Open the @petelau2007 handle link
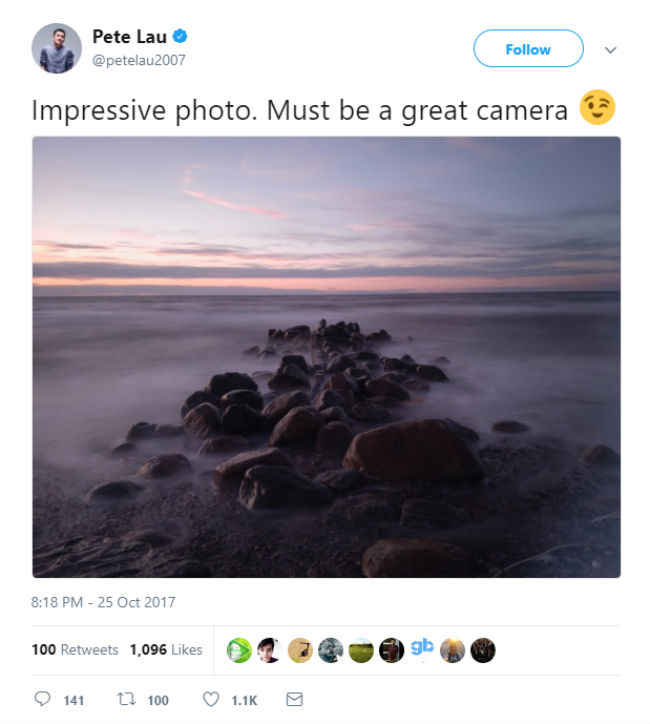This screenshot has width=650, height=724. click(138, 60)
